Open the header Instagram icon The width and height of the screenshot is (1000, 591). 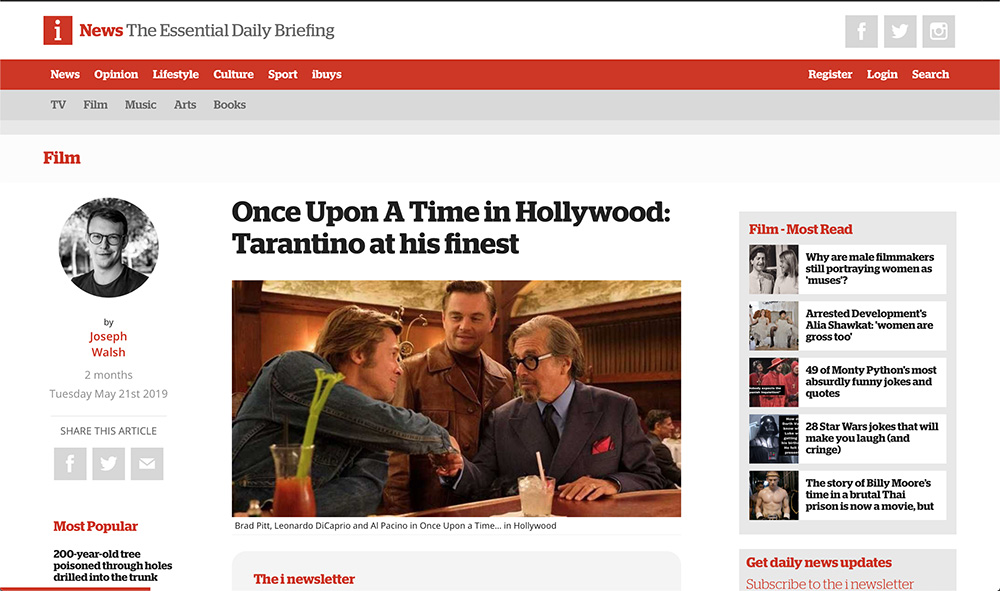coord(939,31)
